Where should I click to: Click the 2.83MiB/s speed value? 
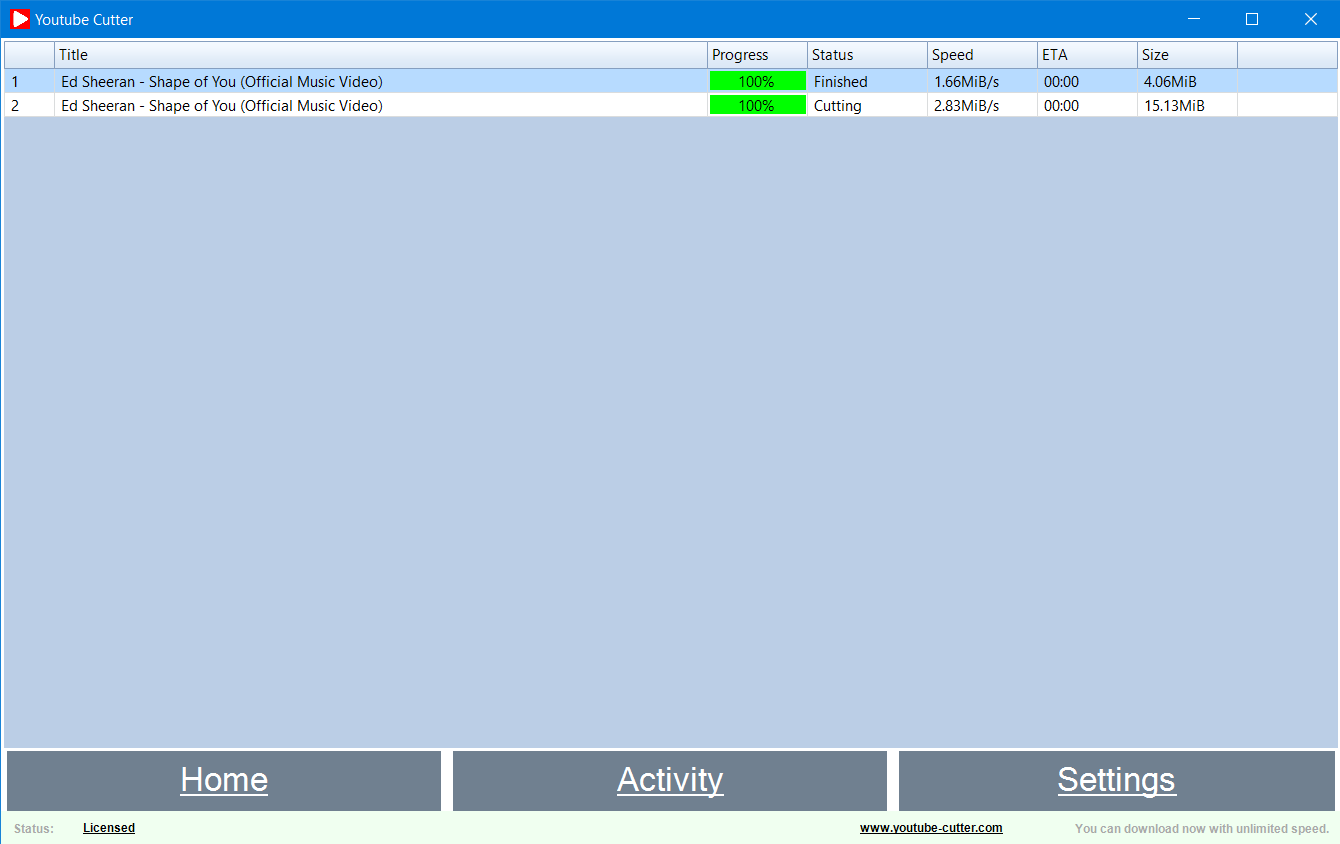coord(966,106)
